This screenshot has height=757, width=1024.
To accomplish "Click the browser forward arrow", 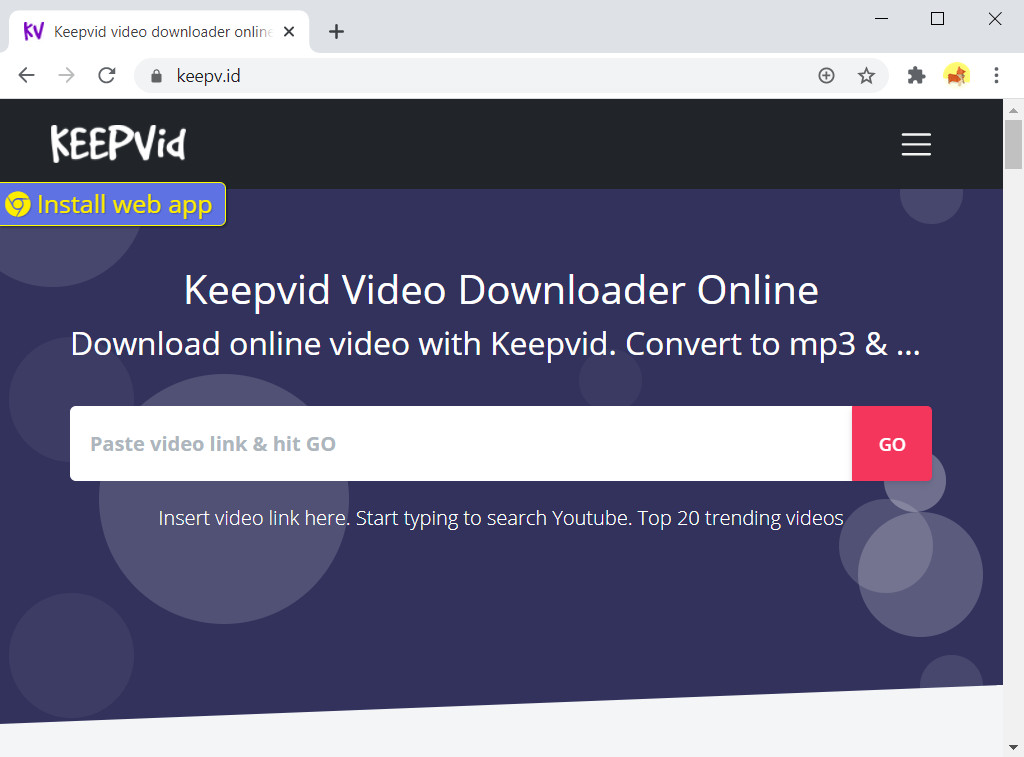I will pos(66,76).
